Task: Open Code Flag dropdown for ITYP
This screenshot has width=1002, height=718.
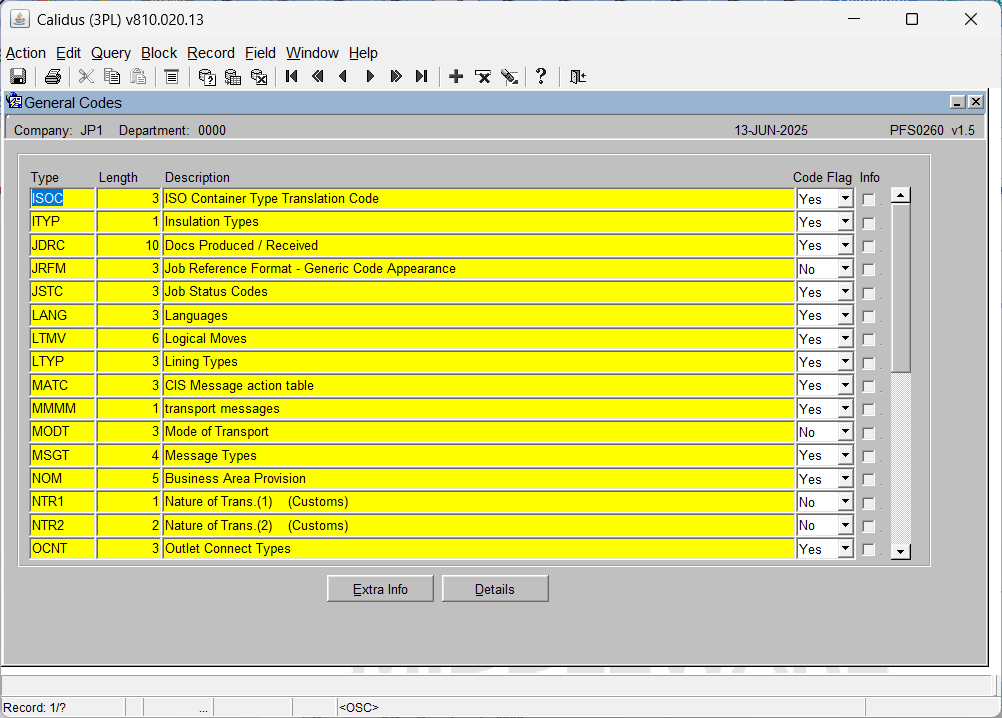Action: (x=845, y=222)
